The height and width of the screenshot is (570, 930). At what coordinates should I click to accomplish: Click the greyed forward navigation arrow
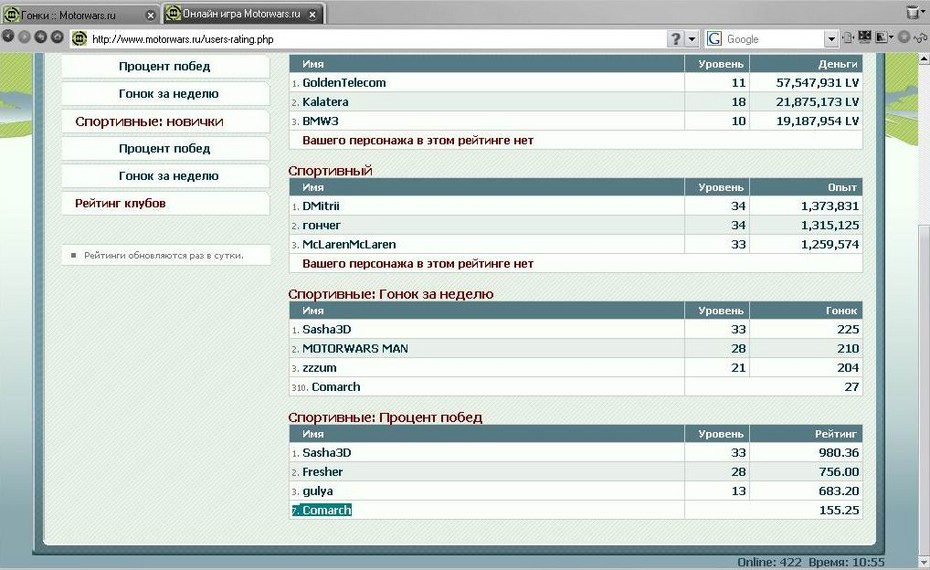[x=24, y=37]
